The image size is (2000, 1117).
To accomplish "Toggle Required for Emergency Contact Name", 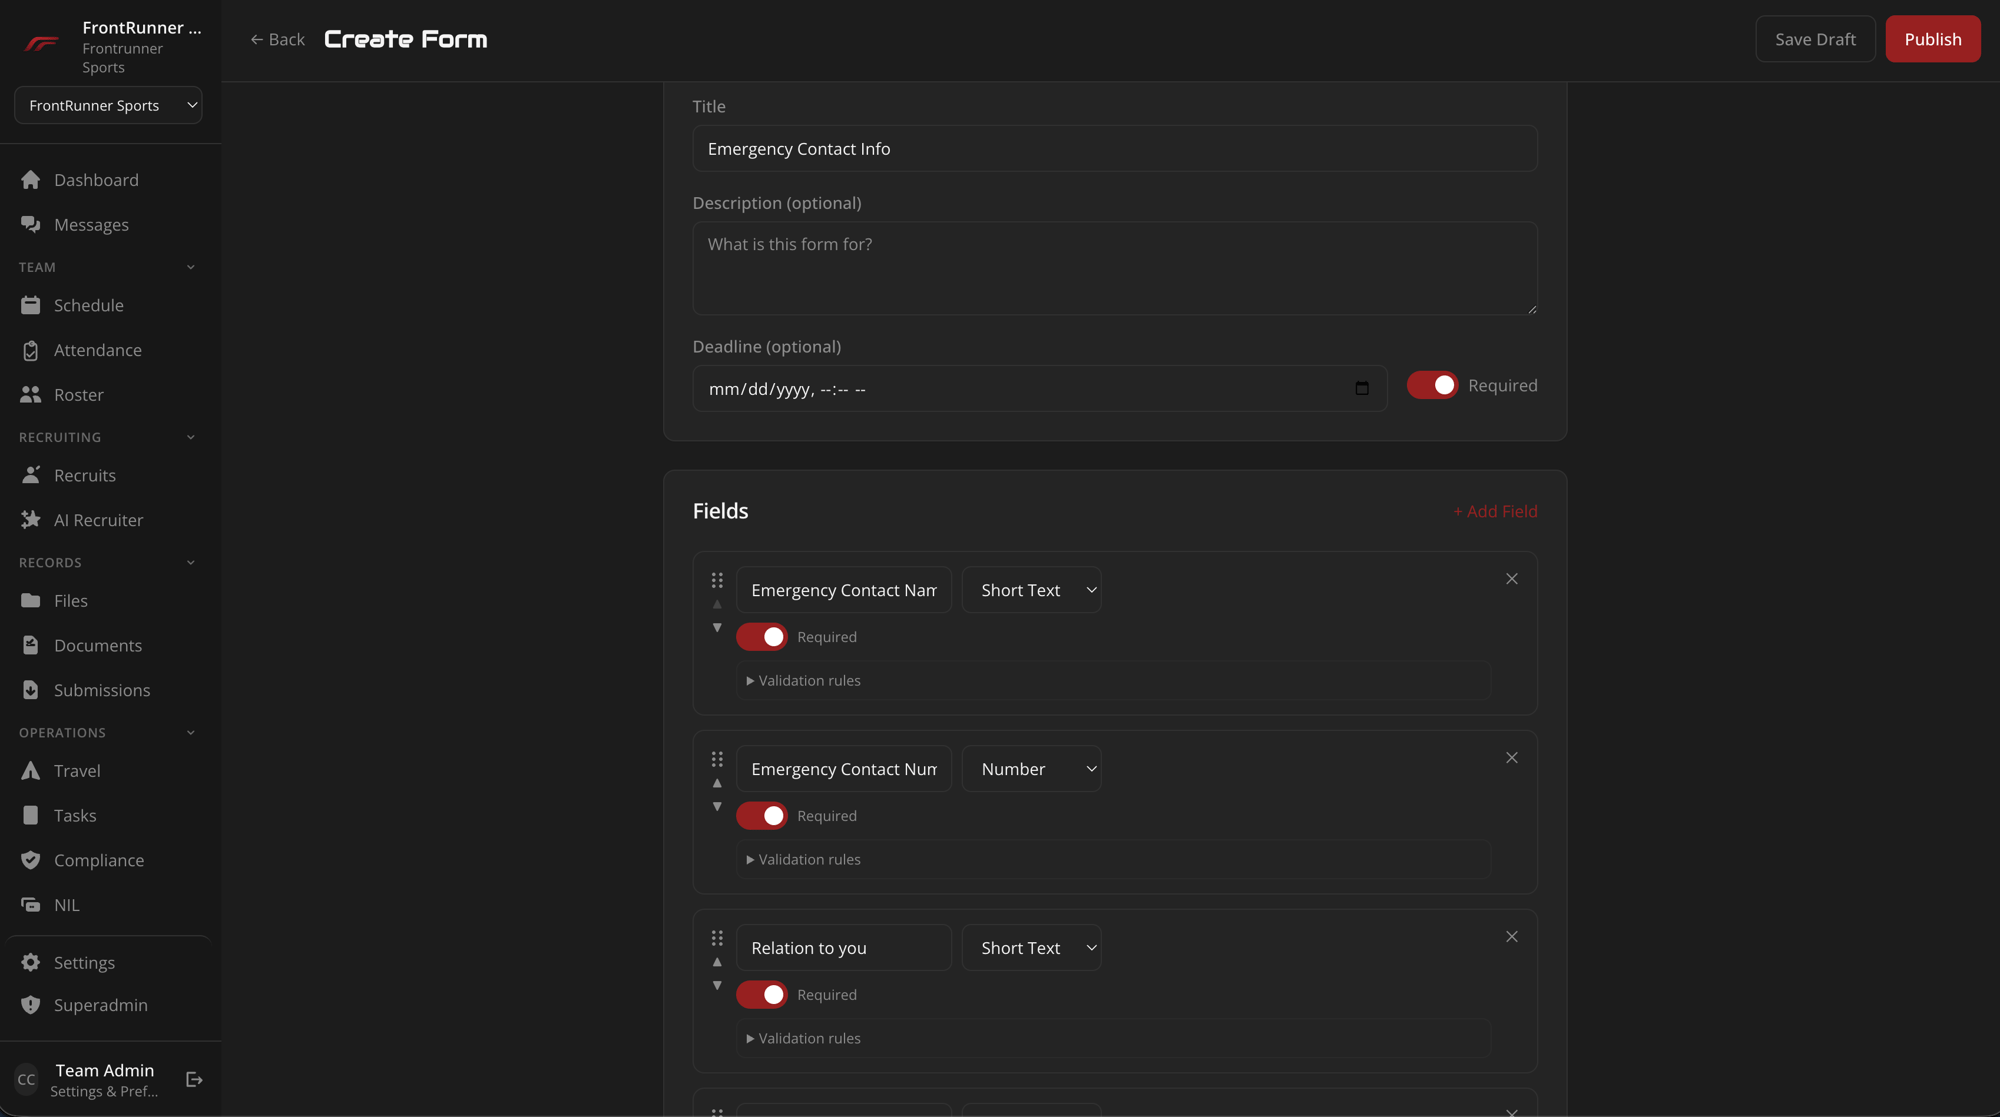I will click(x=762, y=637).
